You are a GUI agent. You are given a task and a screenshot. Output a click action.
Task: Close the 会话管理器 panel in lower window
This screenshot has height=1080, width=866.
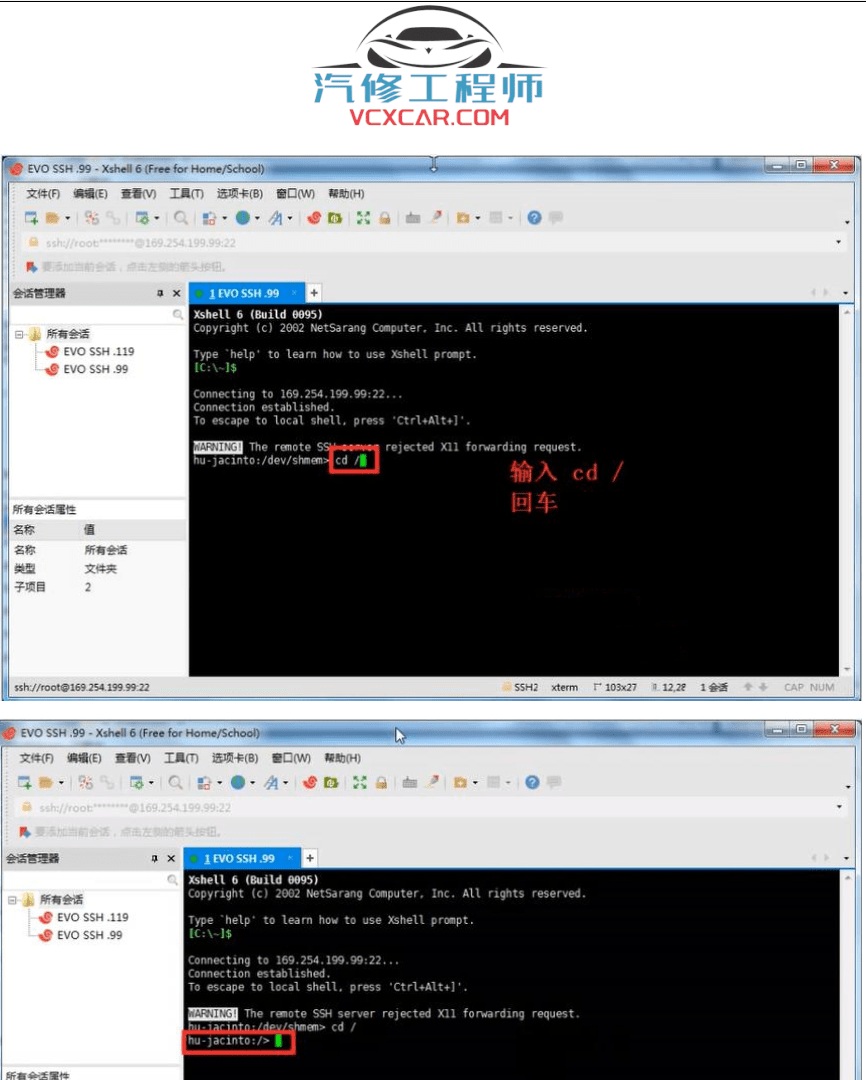coord(172,859)
